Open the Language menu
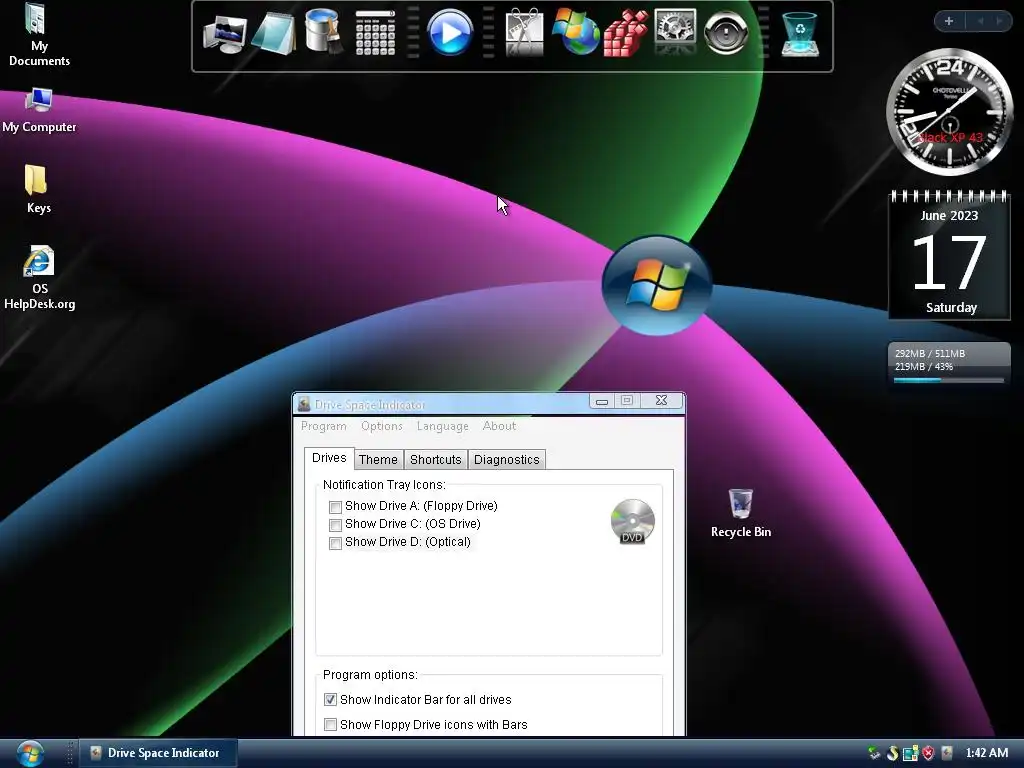The width and height of the screenshot is (1024, 768). [x=443, y=426]
